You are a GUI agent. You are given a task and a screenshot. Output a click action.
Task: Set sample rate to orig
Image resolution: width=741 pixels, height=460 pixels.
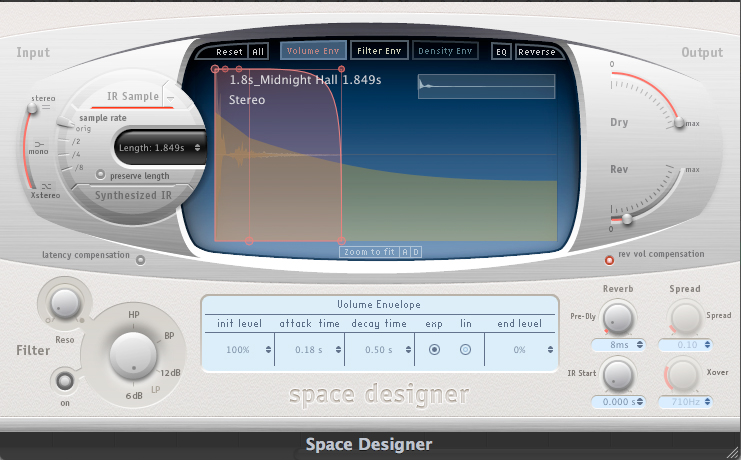(83, 129)
